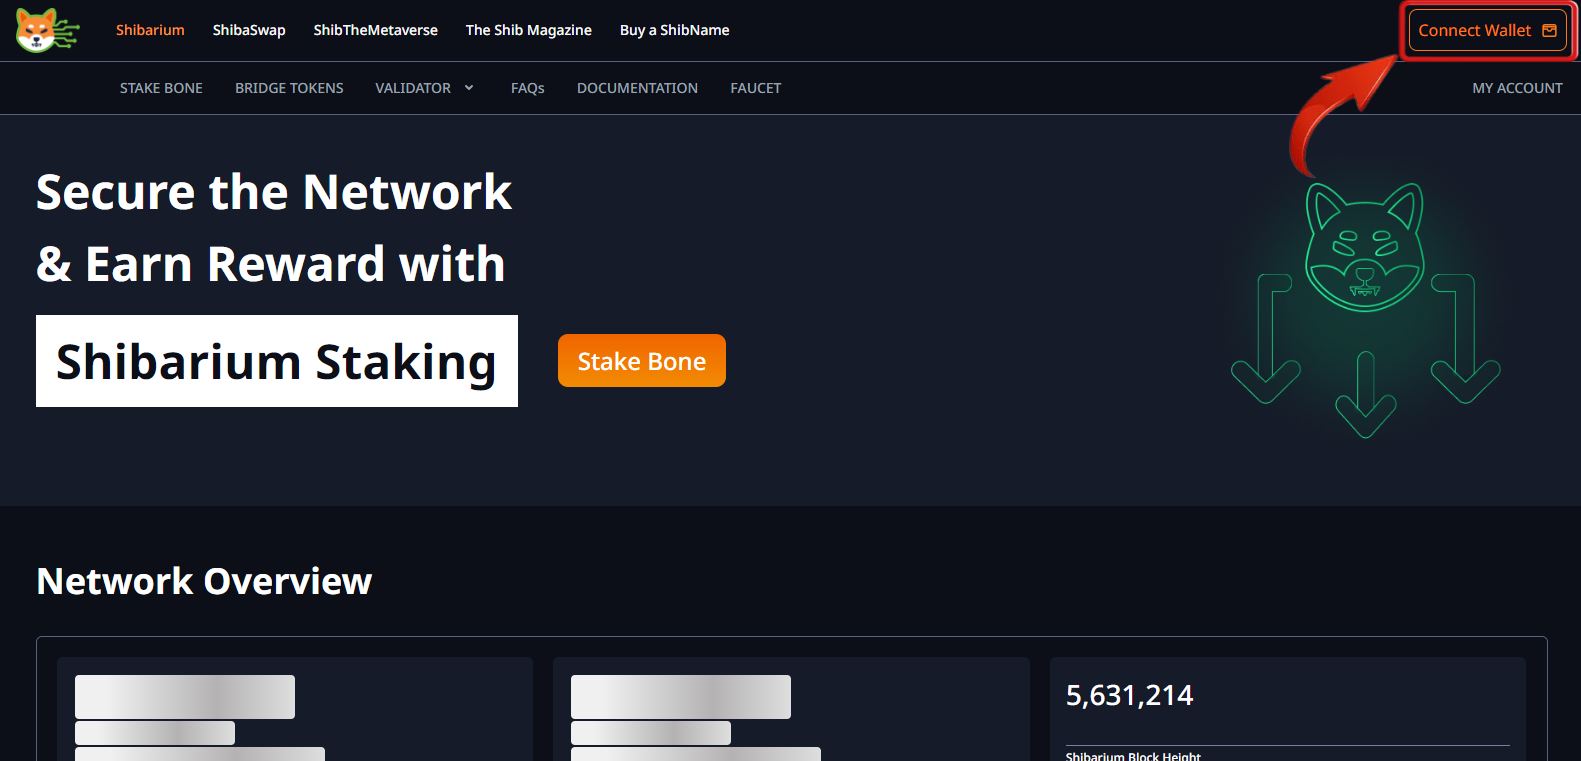Click the wallet icon in Connect Wallet

pos(1549,31)
